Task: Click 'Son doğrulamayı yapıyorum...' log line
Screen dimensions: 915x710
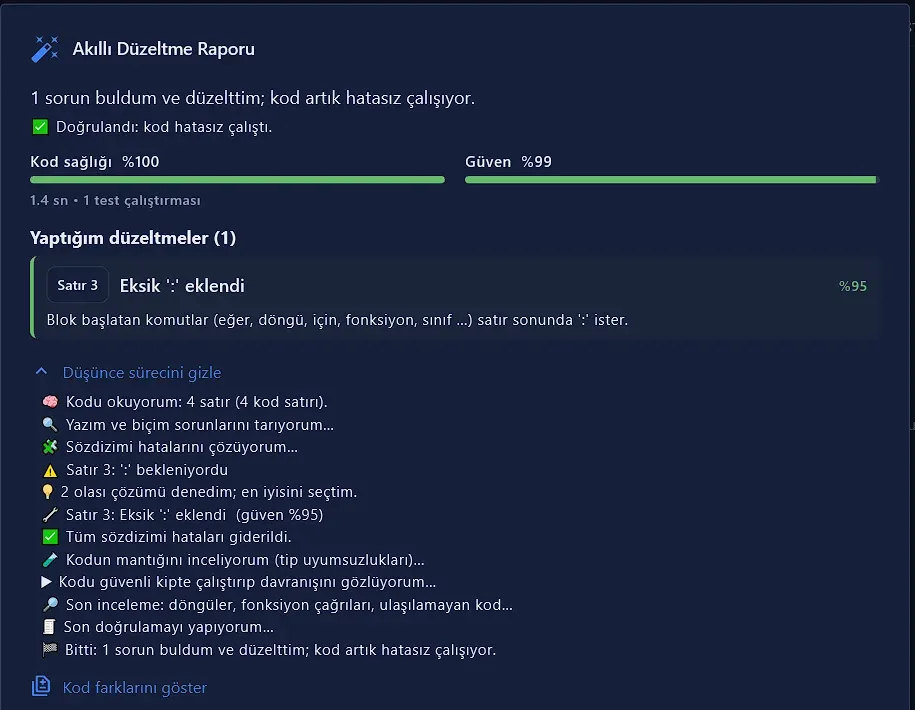Action: click(169, 627)
